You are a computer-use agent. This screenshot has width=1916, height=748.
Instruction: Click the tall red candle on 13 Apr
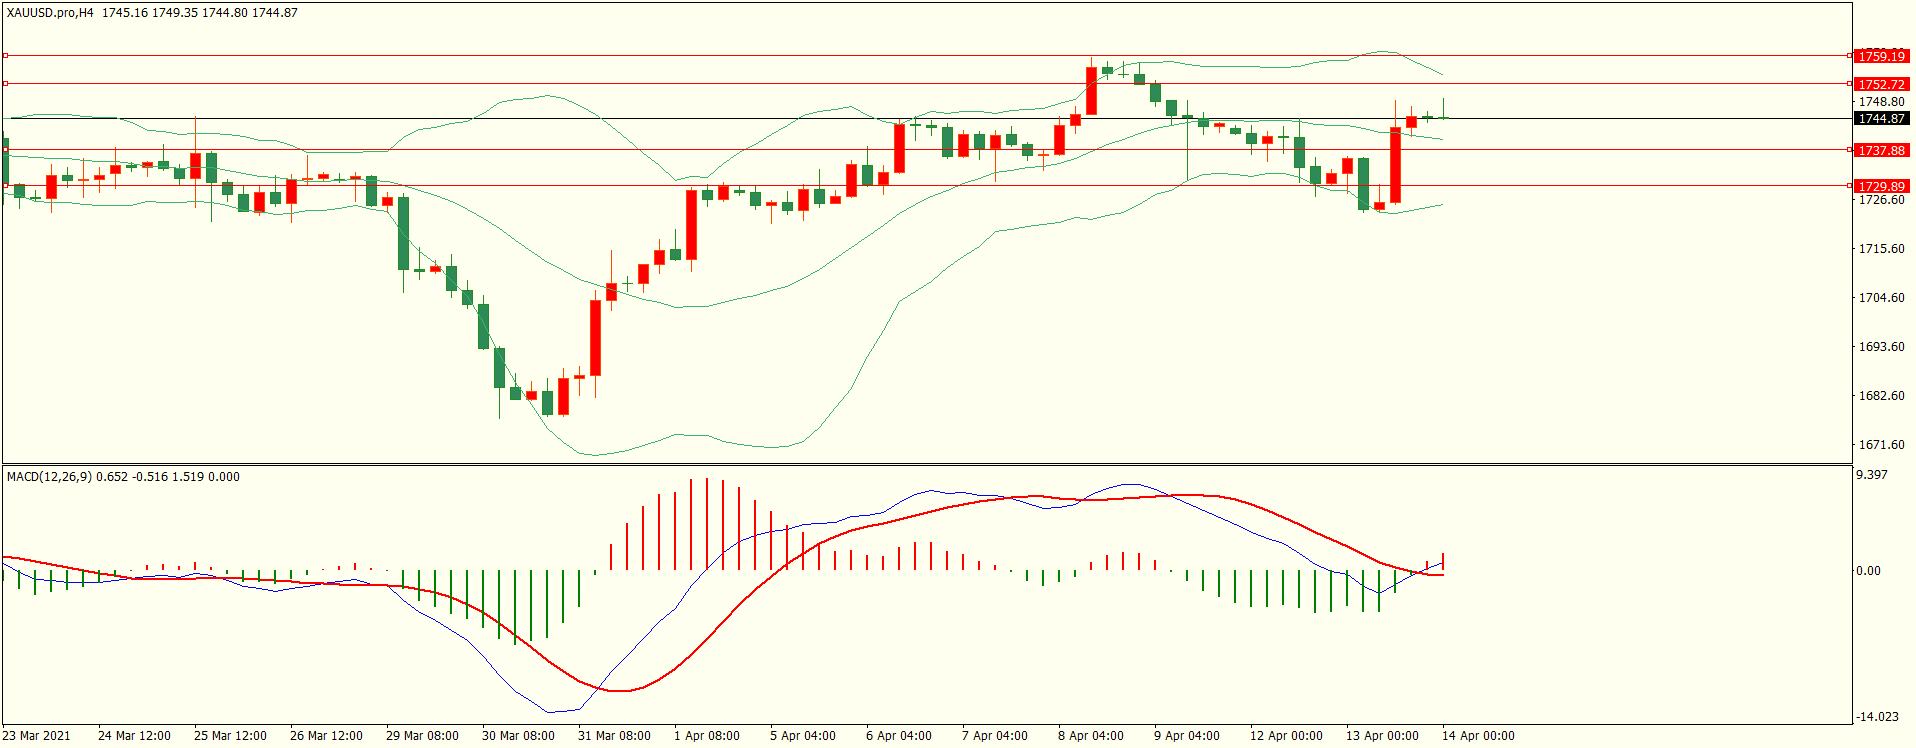[x=1395, y=165]
